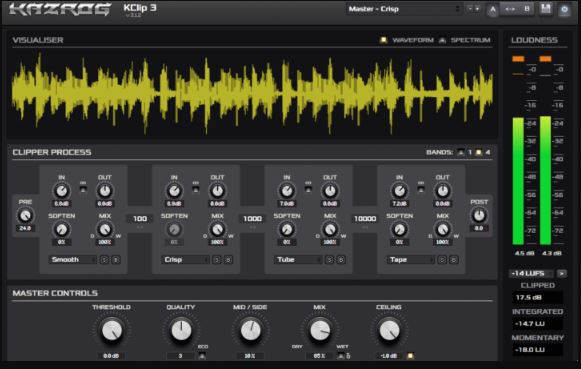Click the master QUALITY knob
581x369 pixels.
tap(181, 330)
